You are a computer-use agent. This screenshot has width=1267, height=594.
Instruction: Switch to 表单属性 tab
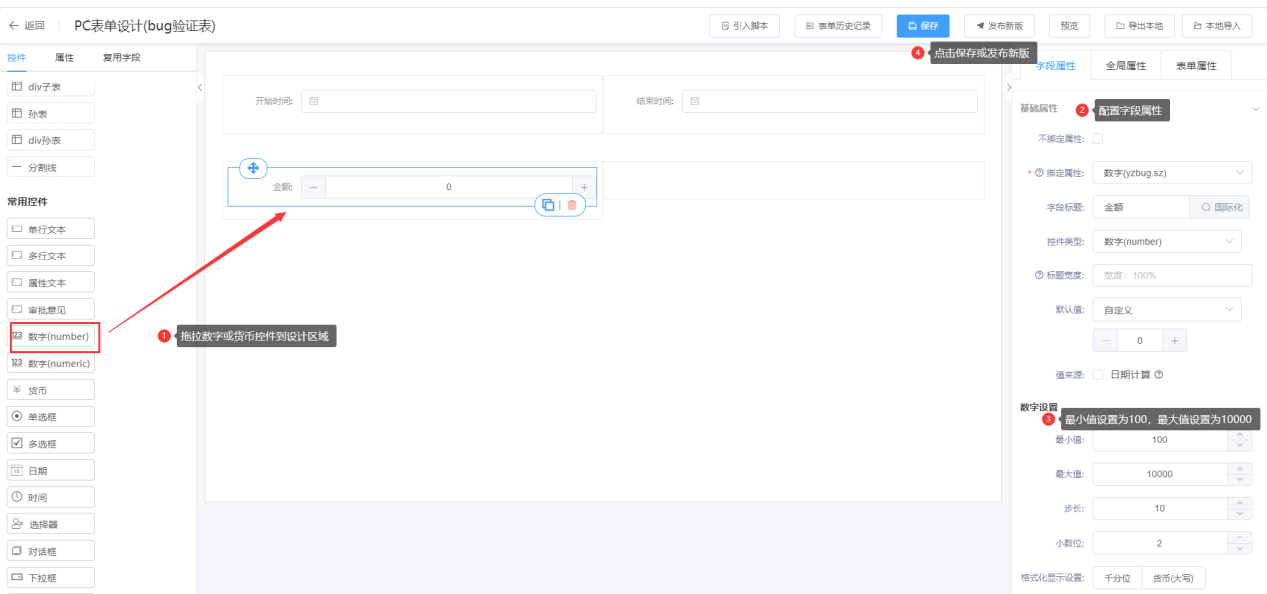click(1196, 65)
